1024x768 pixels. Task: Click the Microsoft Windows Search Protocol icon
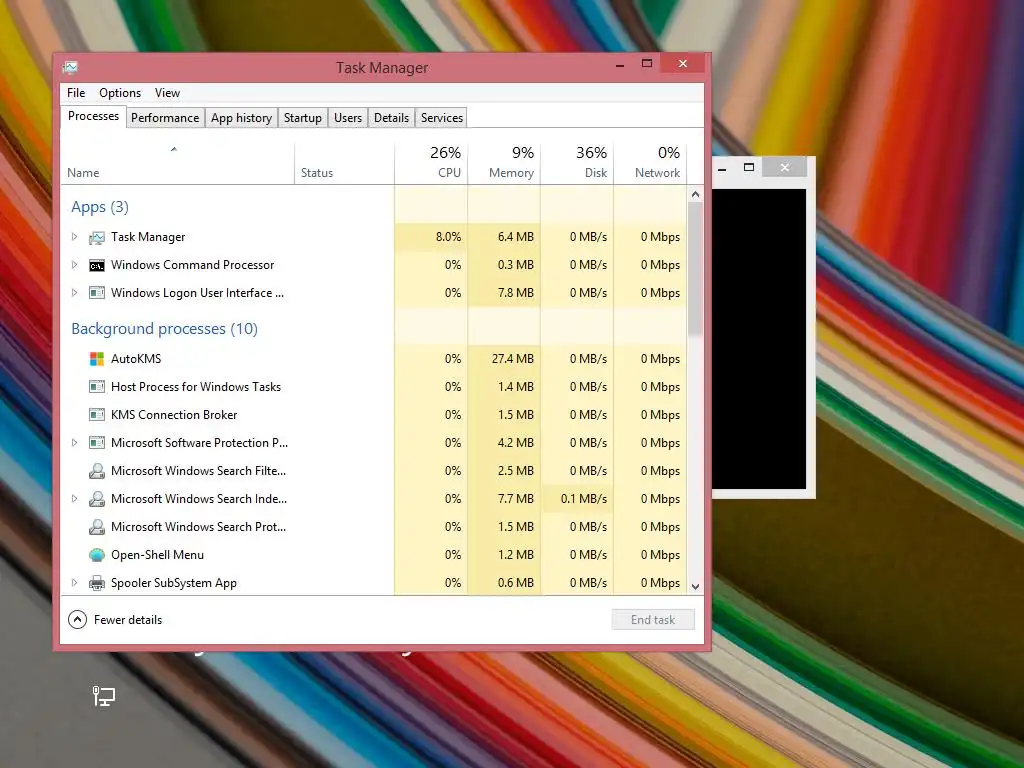coord(97,527)
